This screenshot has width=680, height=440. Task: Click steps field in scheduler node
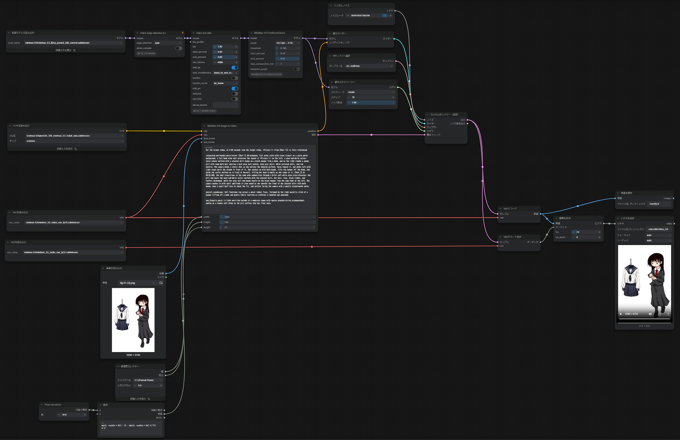coord(371,97)
